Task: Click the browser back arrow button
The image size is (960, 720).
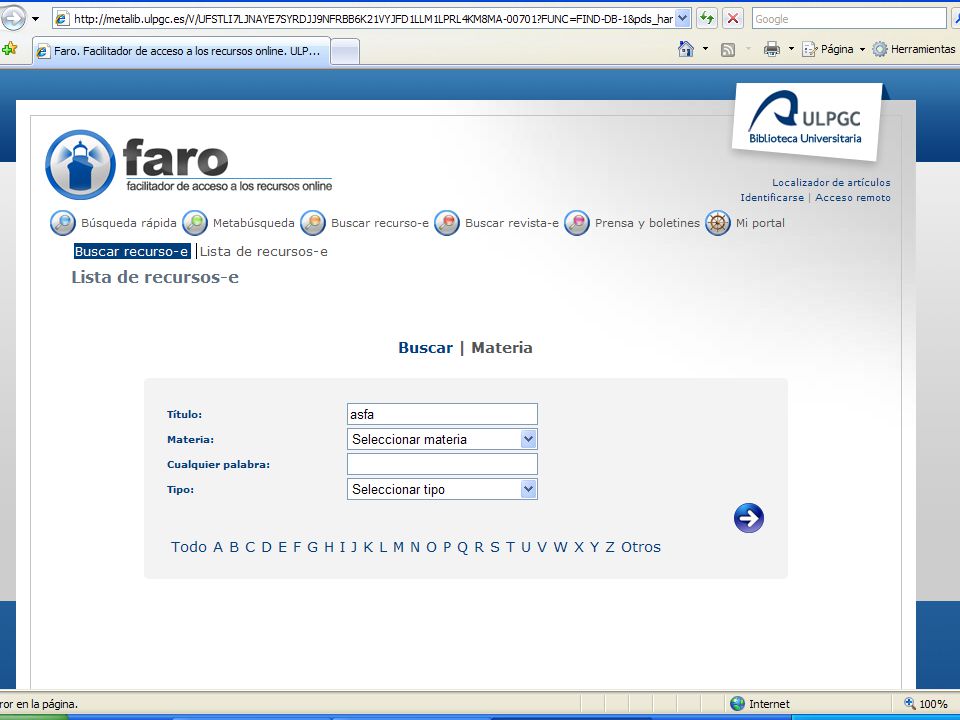Action: click(x=12, y=18)
